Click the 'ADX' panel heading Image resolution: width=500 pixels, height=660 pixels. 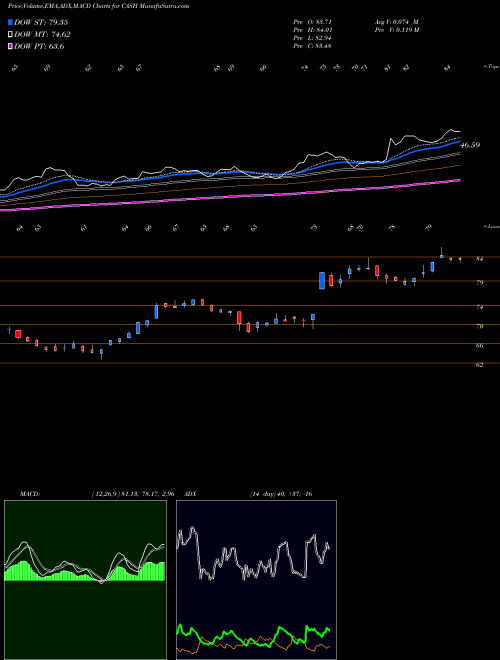point(191,494)
